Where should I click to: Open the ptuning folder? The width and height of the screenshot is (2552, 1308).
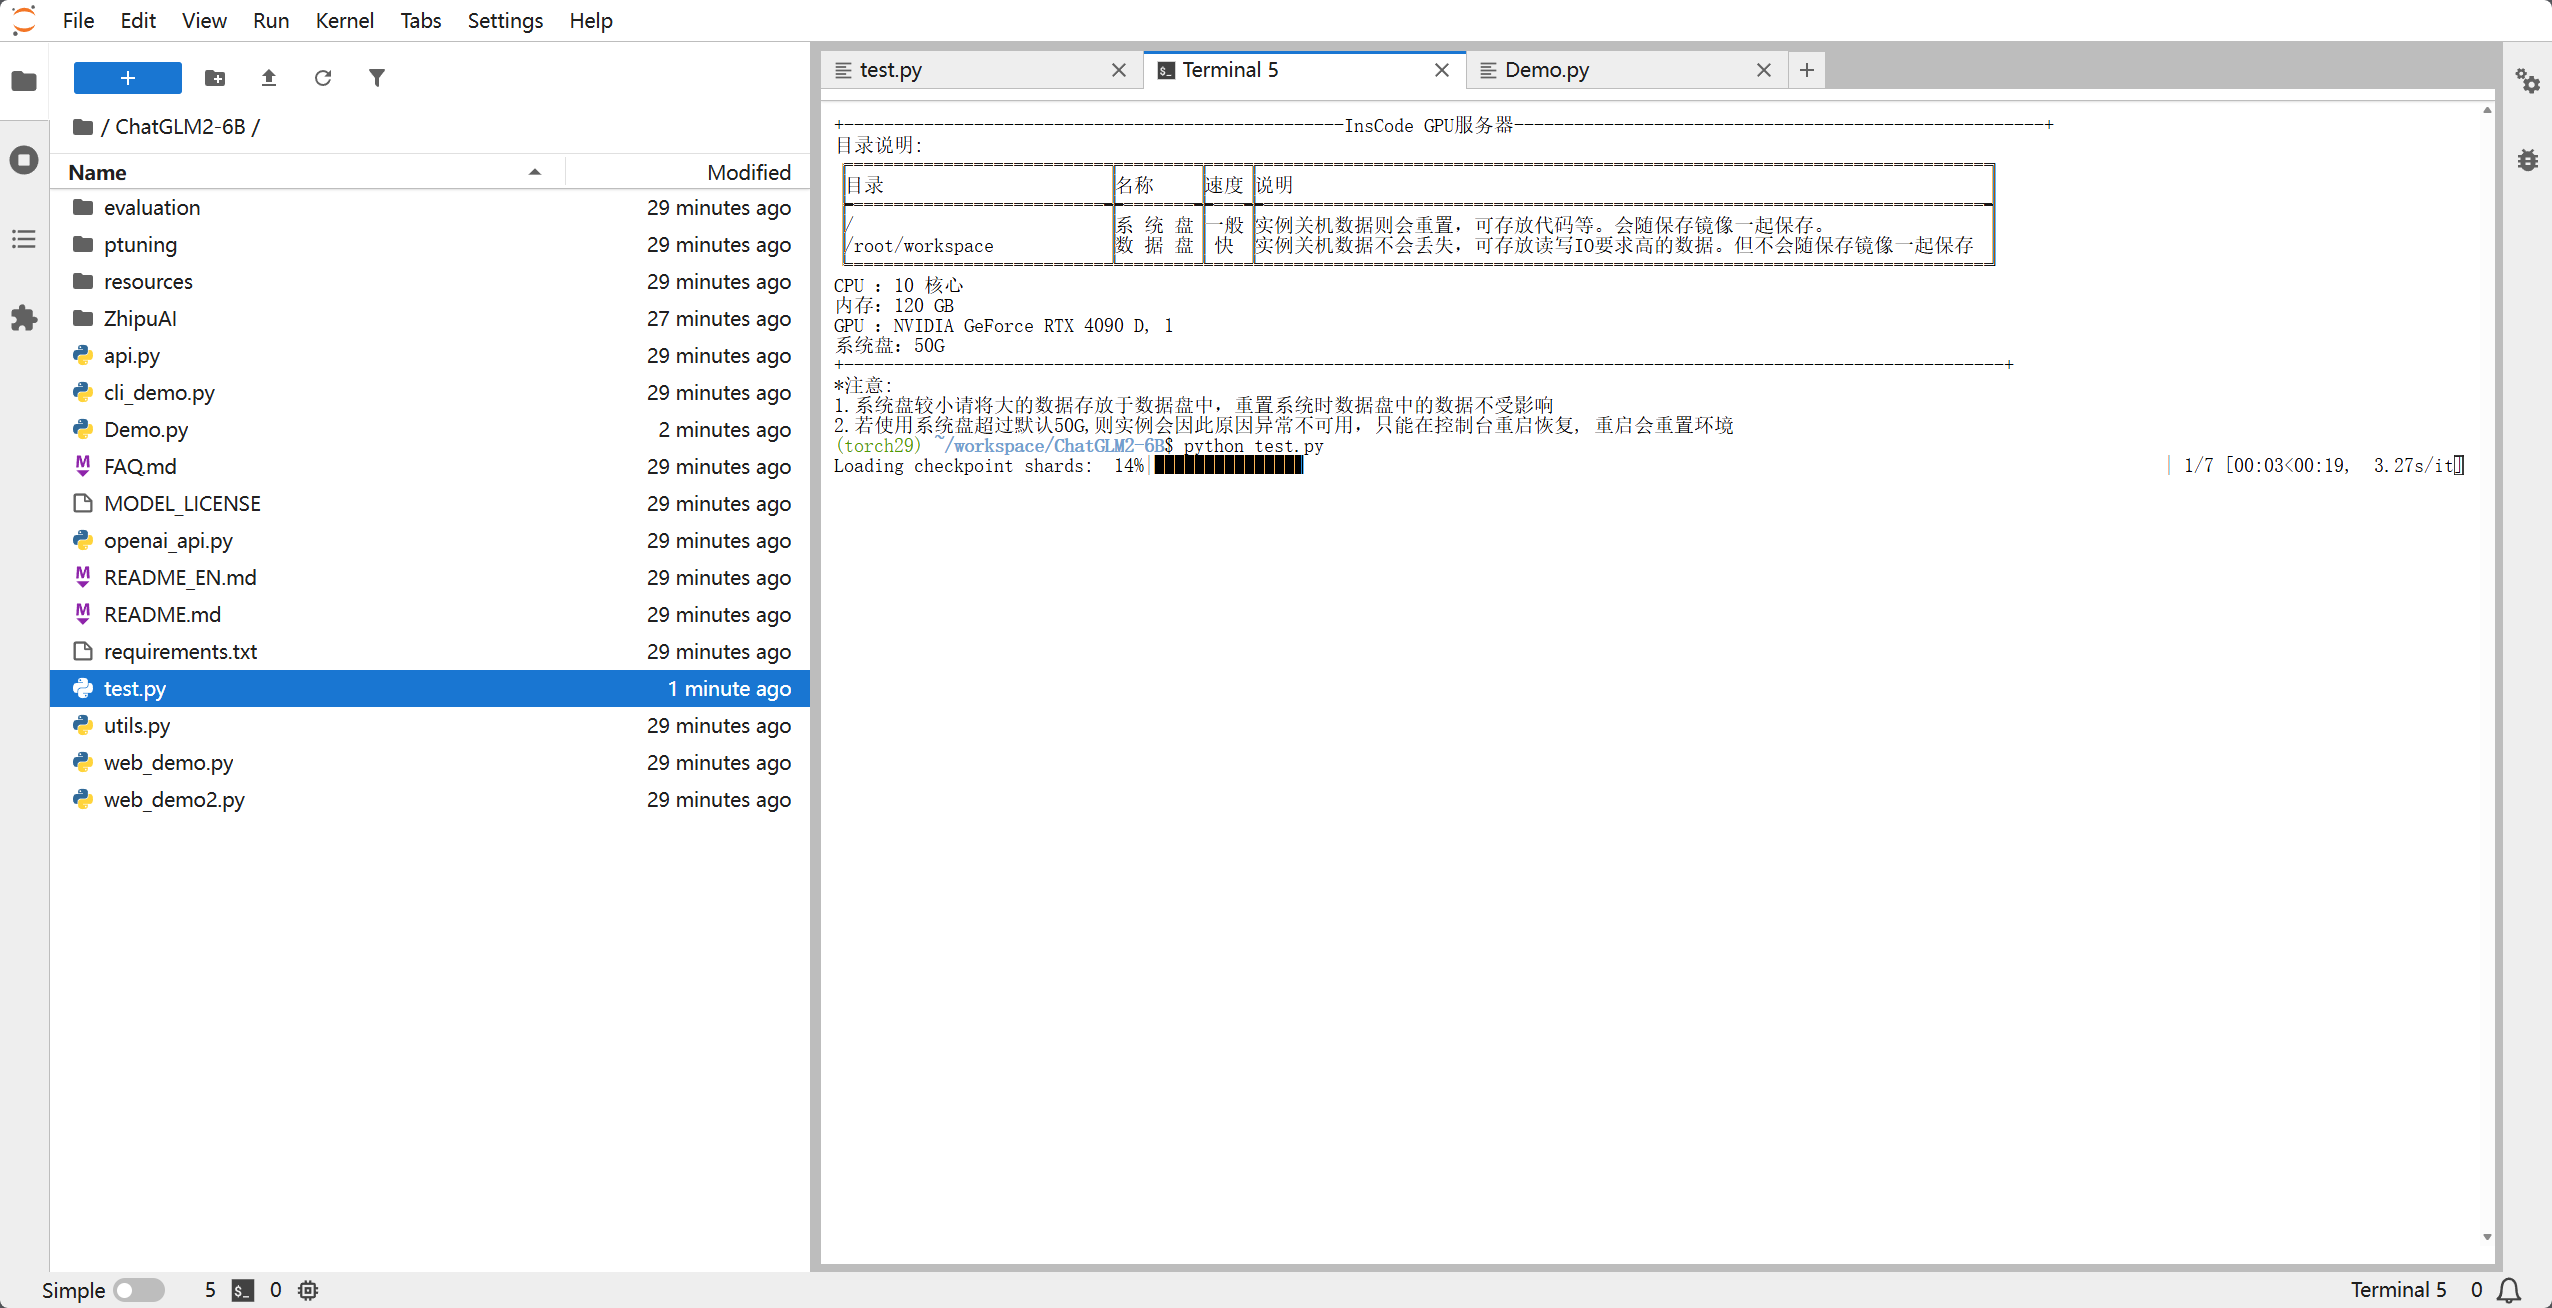coord(140,245)
